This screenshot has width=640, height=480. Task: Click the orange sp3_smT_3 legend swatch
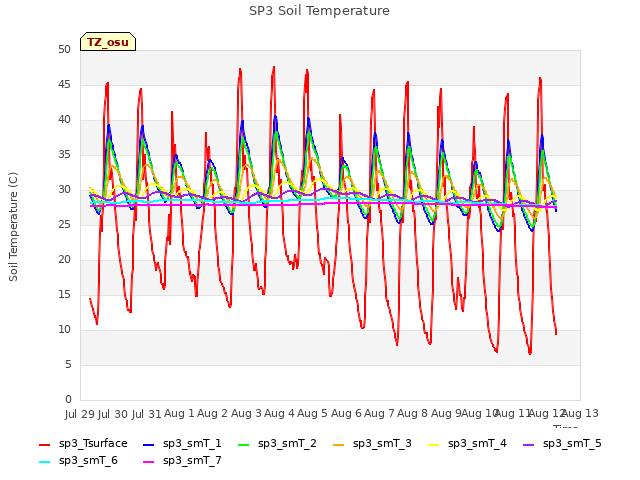point(339,444)
